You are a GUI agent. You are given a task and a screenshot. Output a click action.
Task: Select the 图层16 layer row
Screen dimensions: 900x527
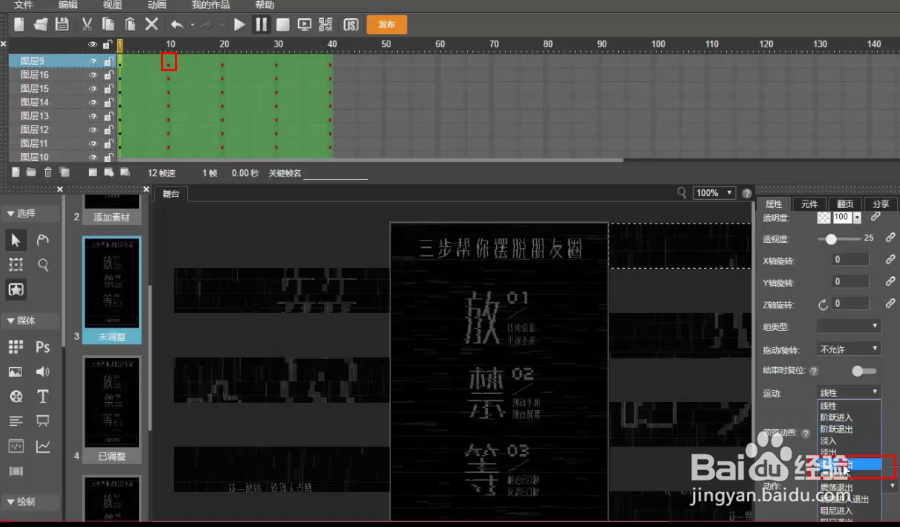[x=62, y=75]
